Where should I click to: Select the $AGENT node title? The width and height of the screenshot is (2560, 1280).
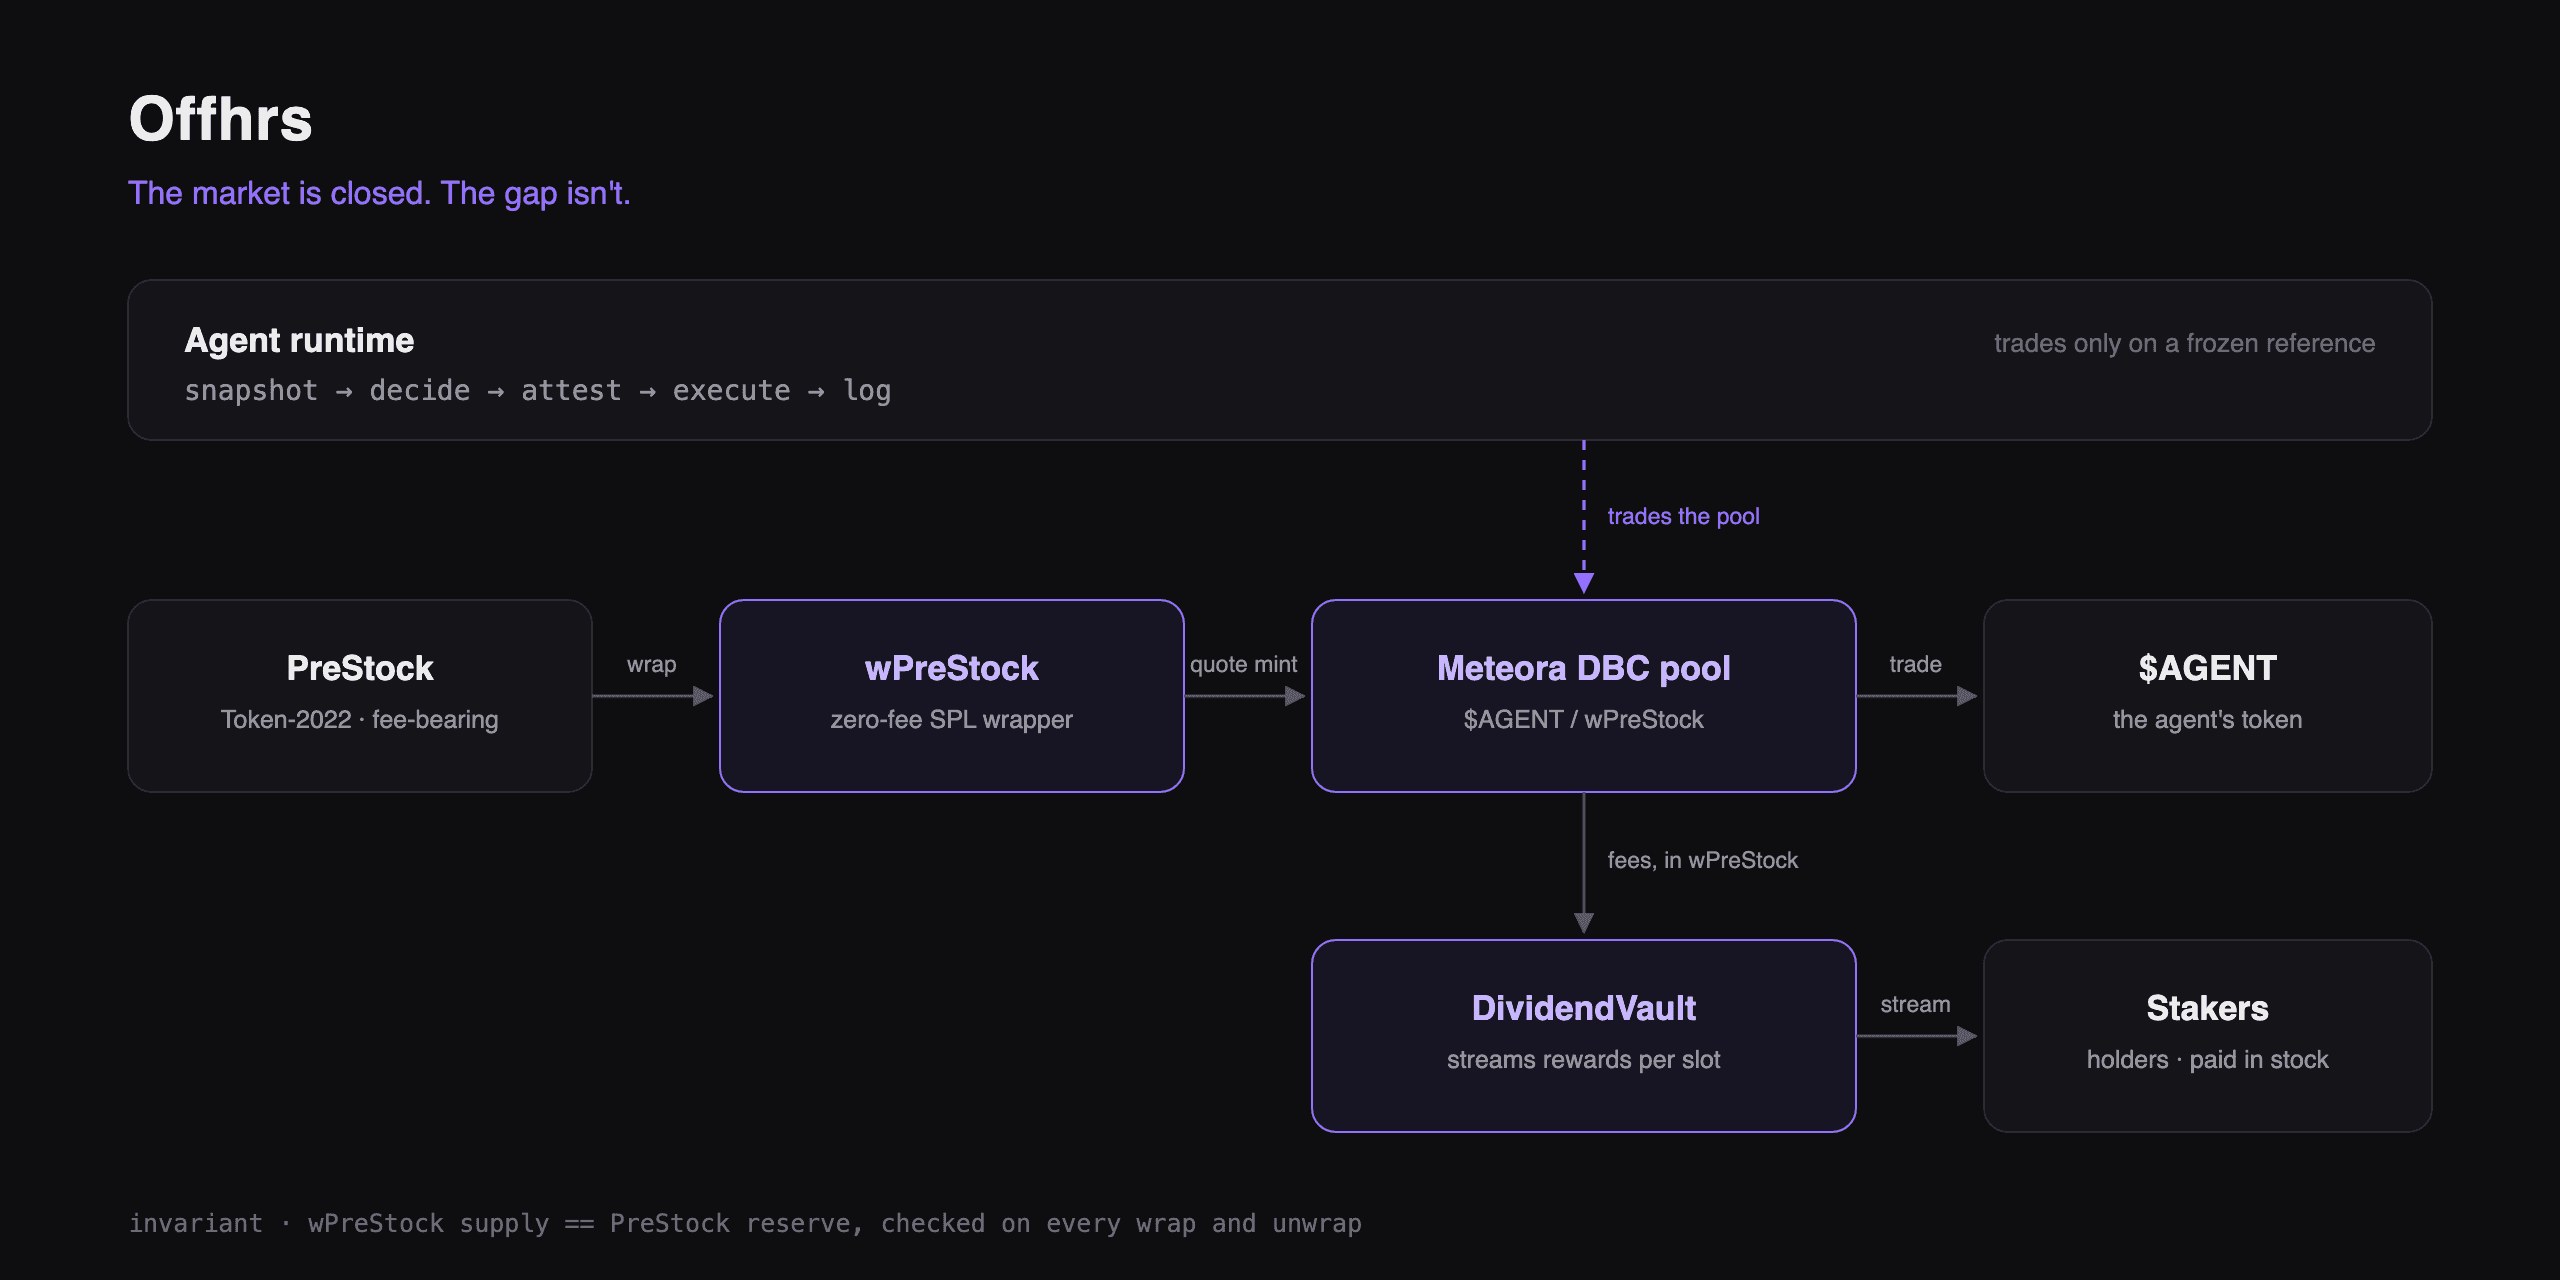[x=2208, y=668]
